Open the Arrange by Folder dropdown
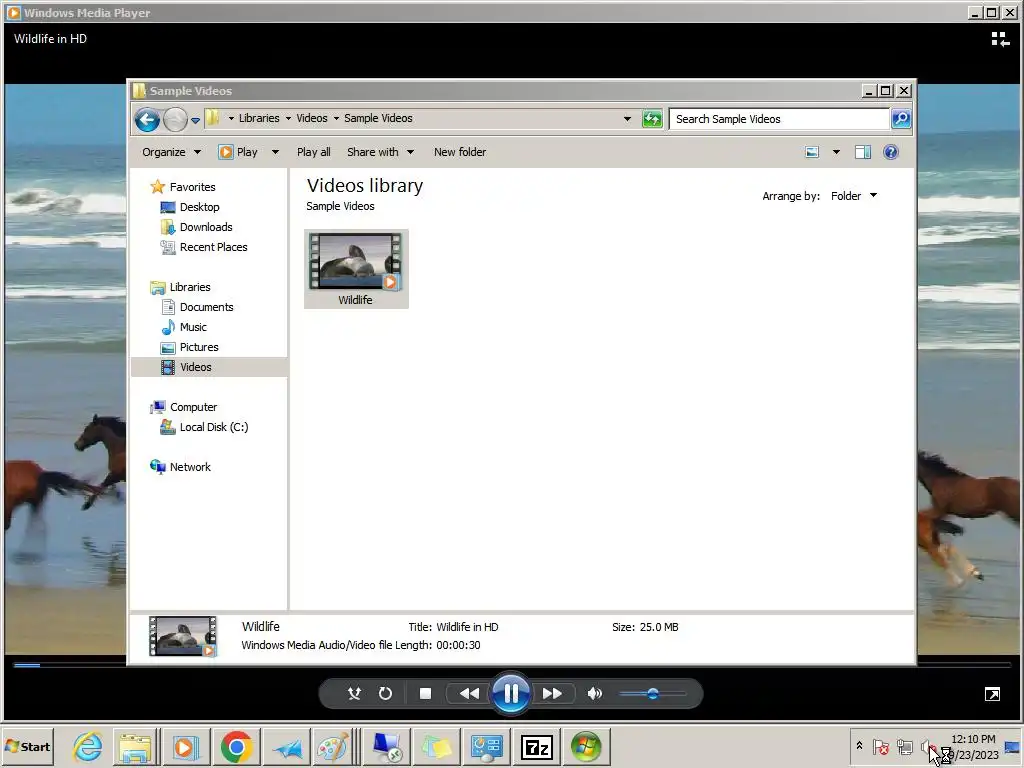Screen dimensions: 1024x768 [x=854, y=196]
